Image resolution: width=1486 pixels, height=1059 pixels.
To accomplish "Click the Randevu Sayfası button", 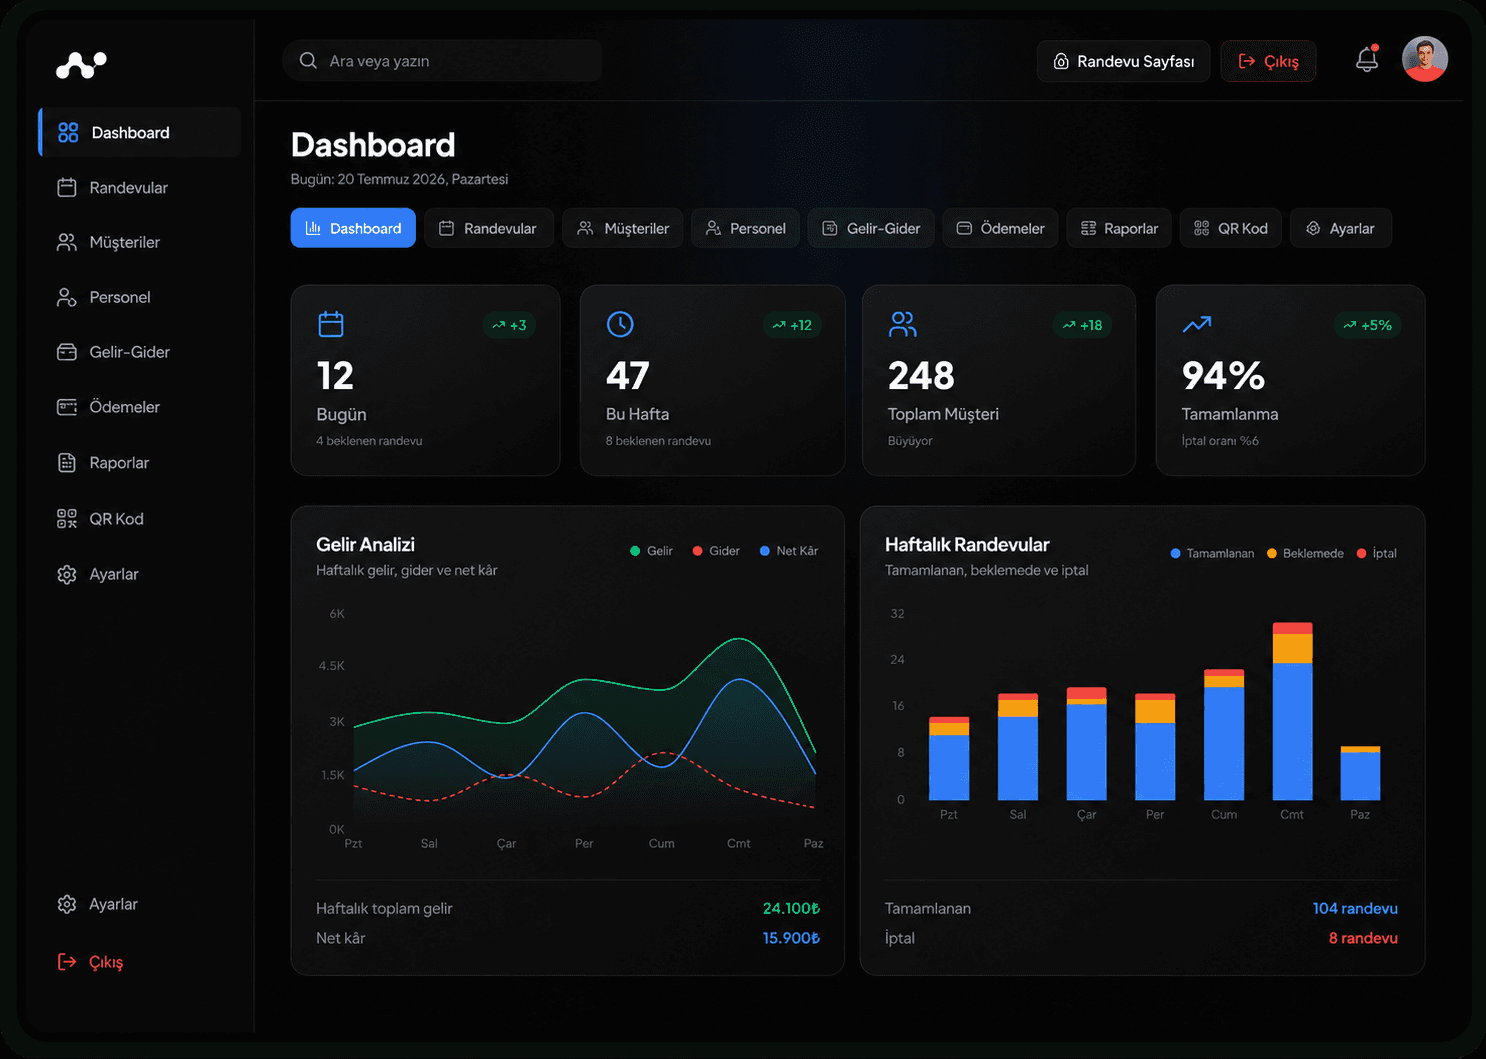I will [1123, 61].
